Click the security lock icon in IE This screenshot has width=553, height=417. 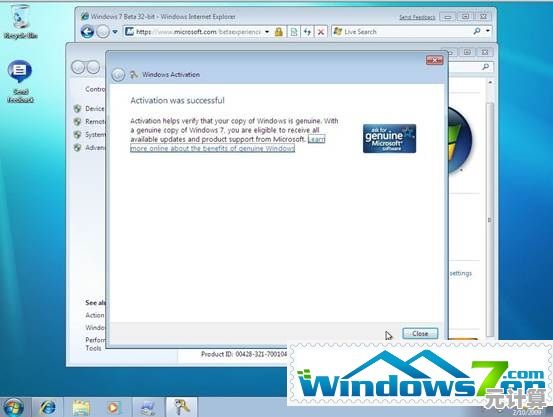click(279, 32)
